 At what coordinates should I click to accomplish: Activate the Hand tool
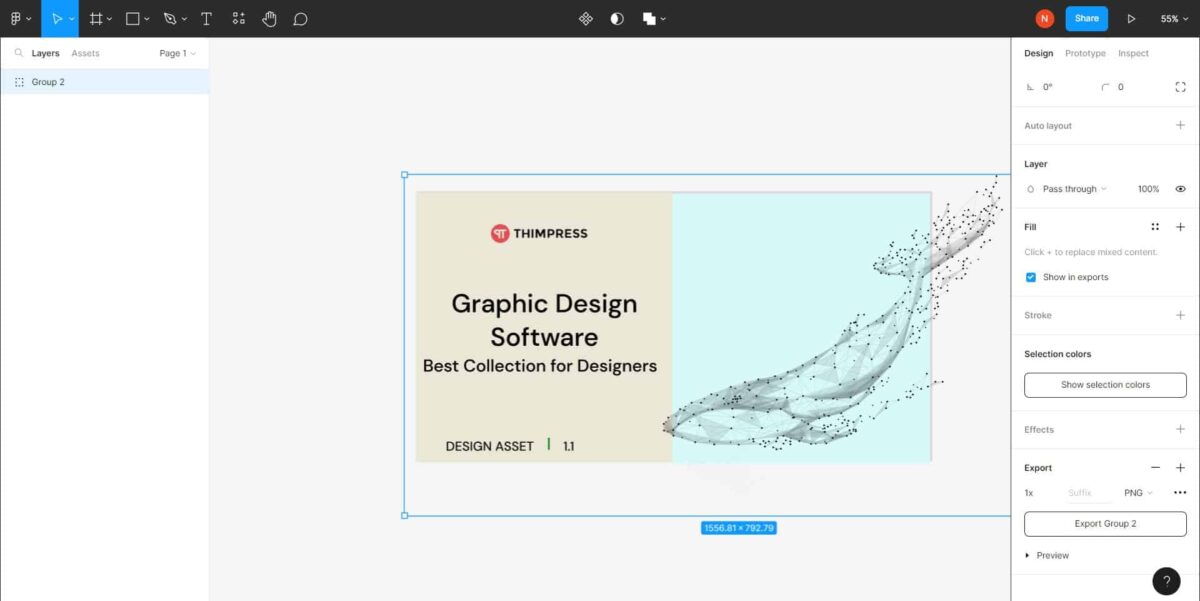270,18
